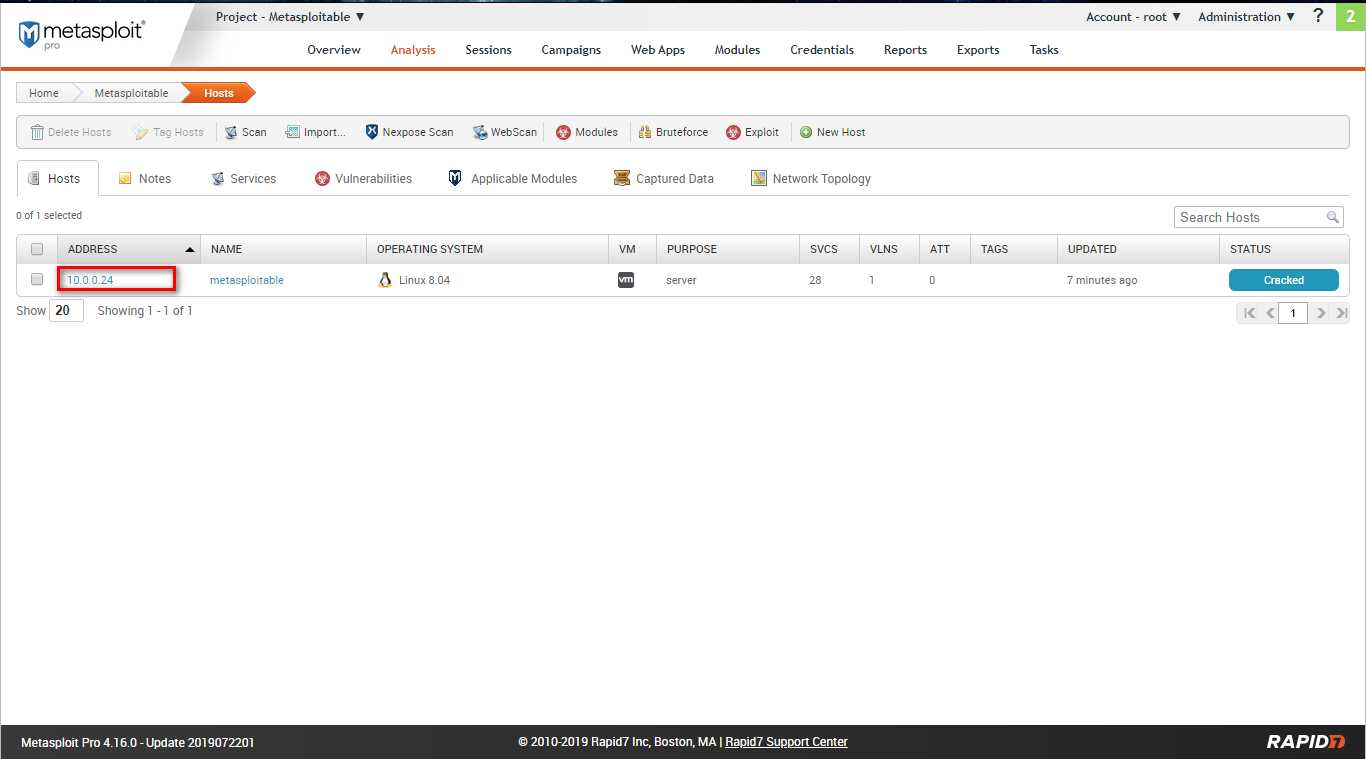Open the Sessions menu
Viewport: 1366px width, 759px height.
[488, 50]
